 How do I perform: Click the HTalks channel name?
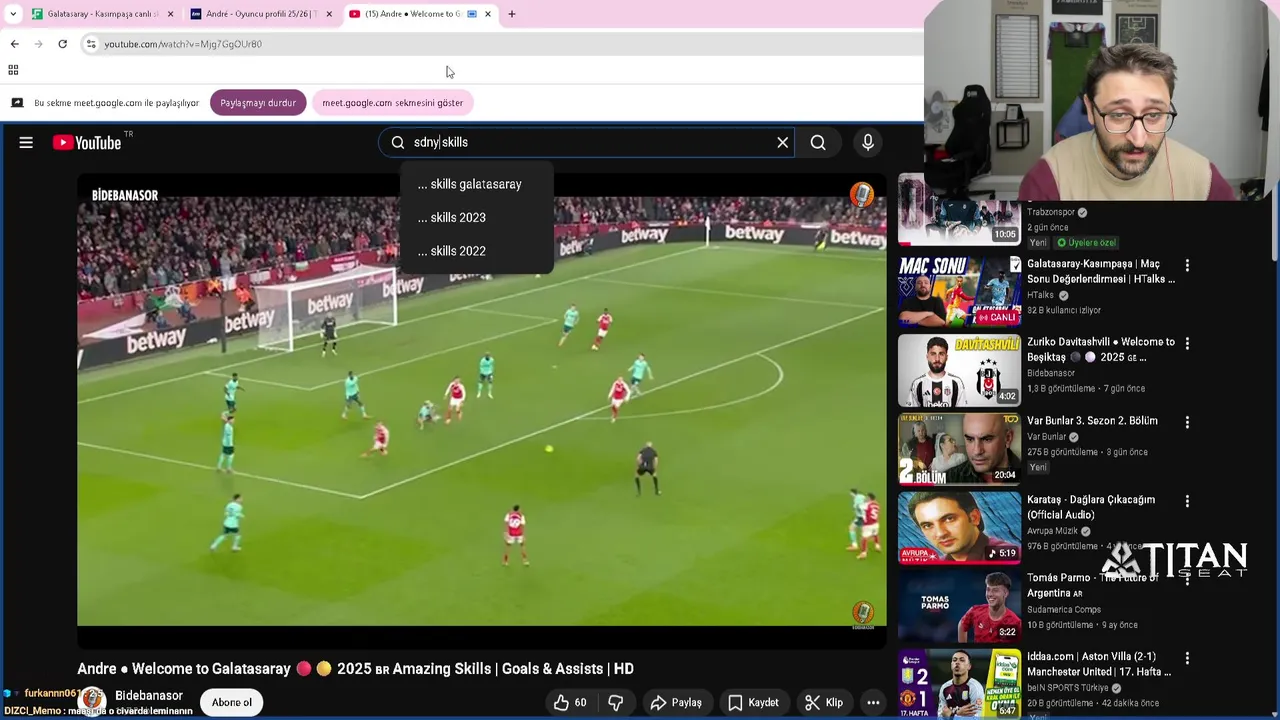1041,296
